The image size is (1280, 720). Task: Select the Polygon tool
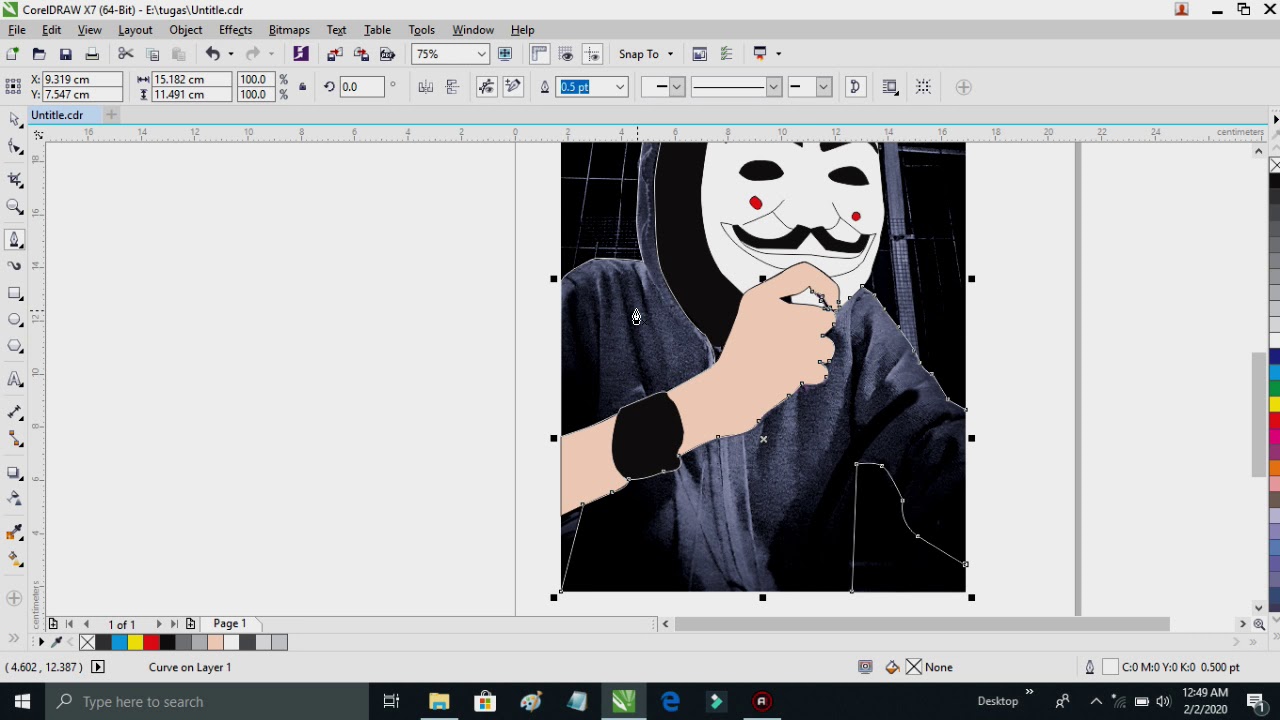[15, 346]
